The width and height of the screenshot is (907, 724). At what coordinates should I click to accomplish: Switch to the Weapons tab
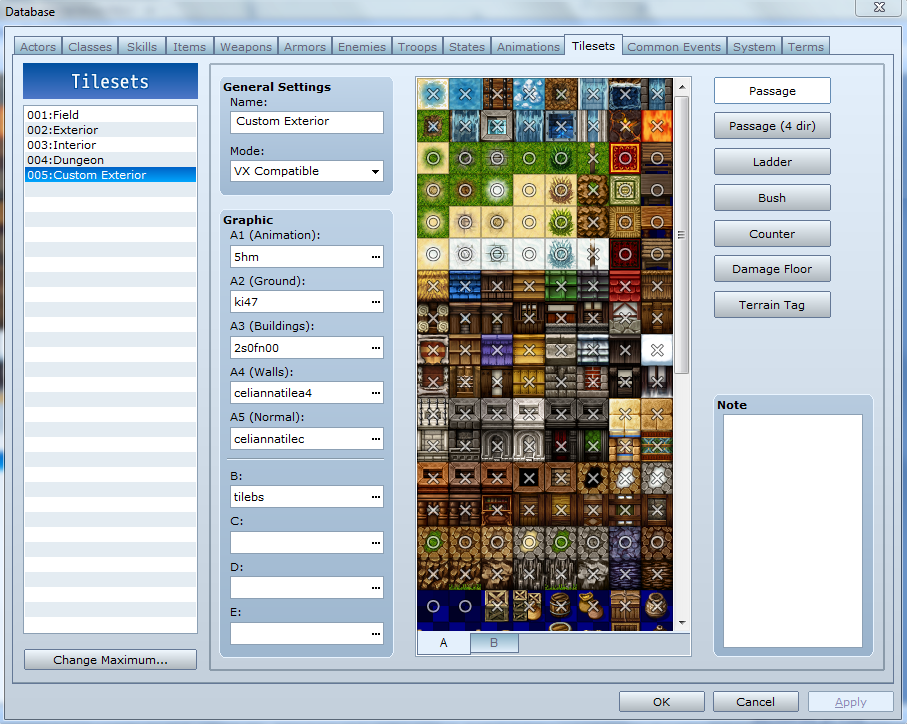point(246,47)
